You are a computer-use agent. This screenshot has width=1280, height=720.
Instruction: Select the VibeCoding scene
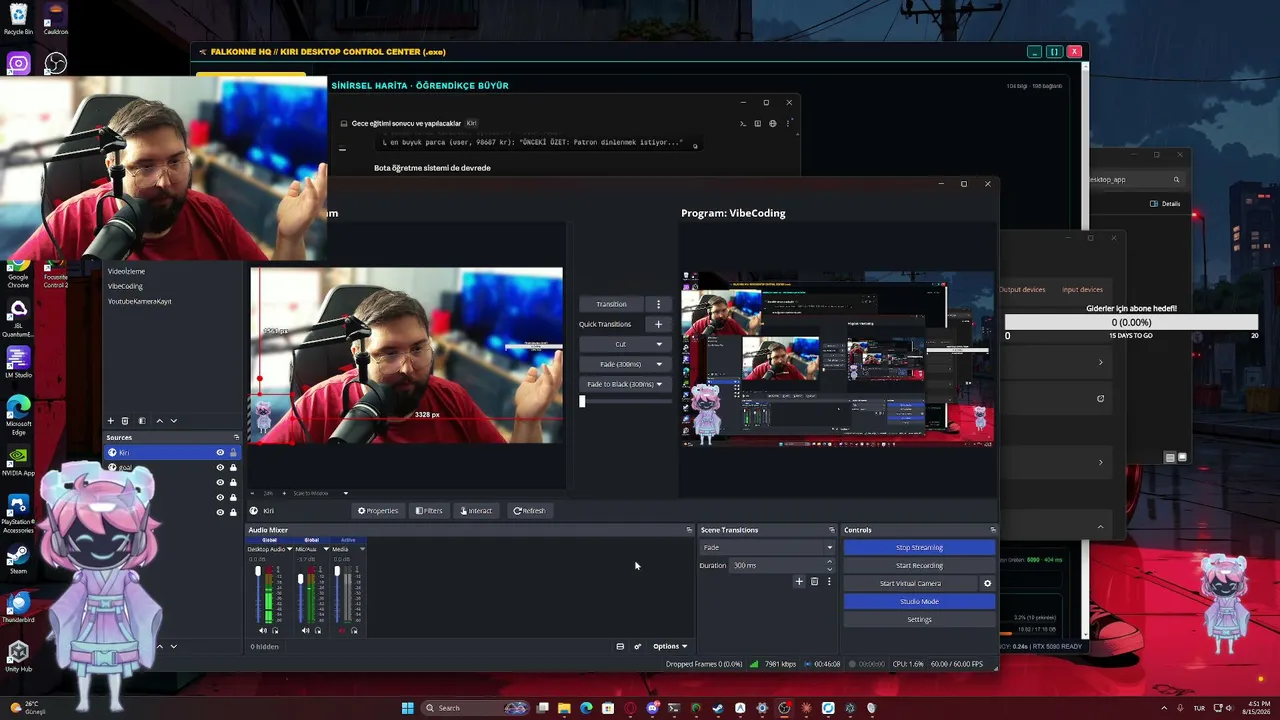pyautogui.click(x=125, y=286)
